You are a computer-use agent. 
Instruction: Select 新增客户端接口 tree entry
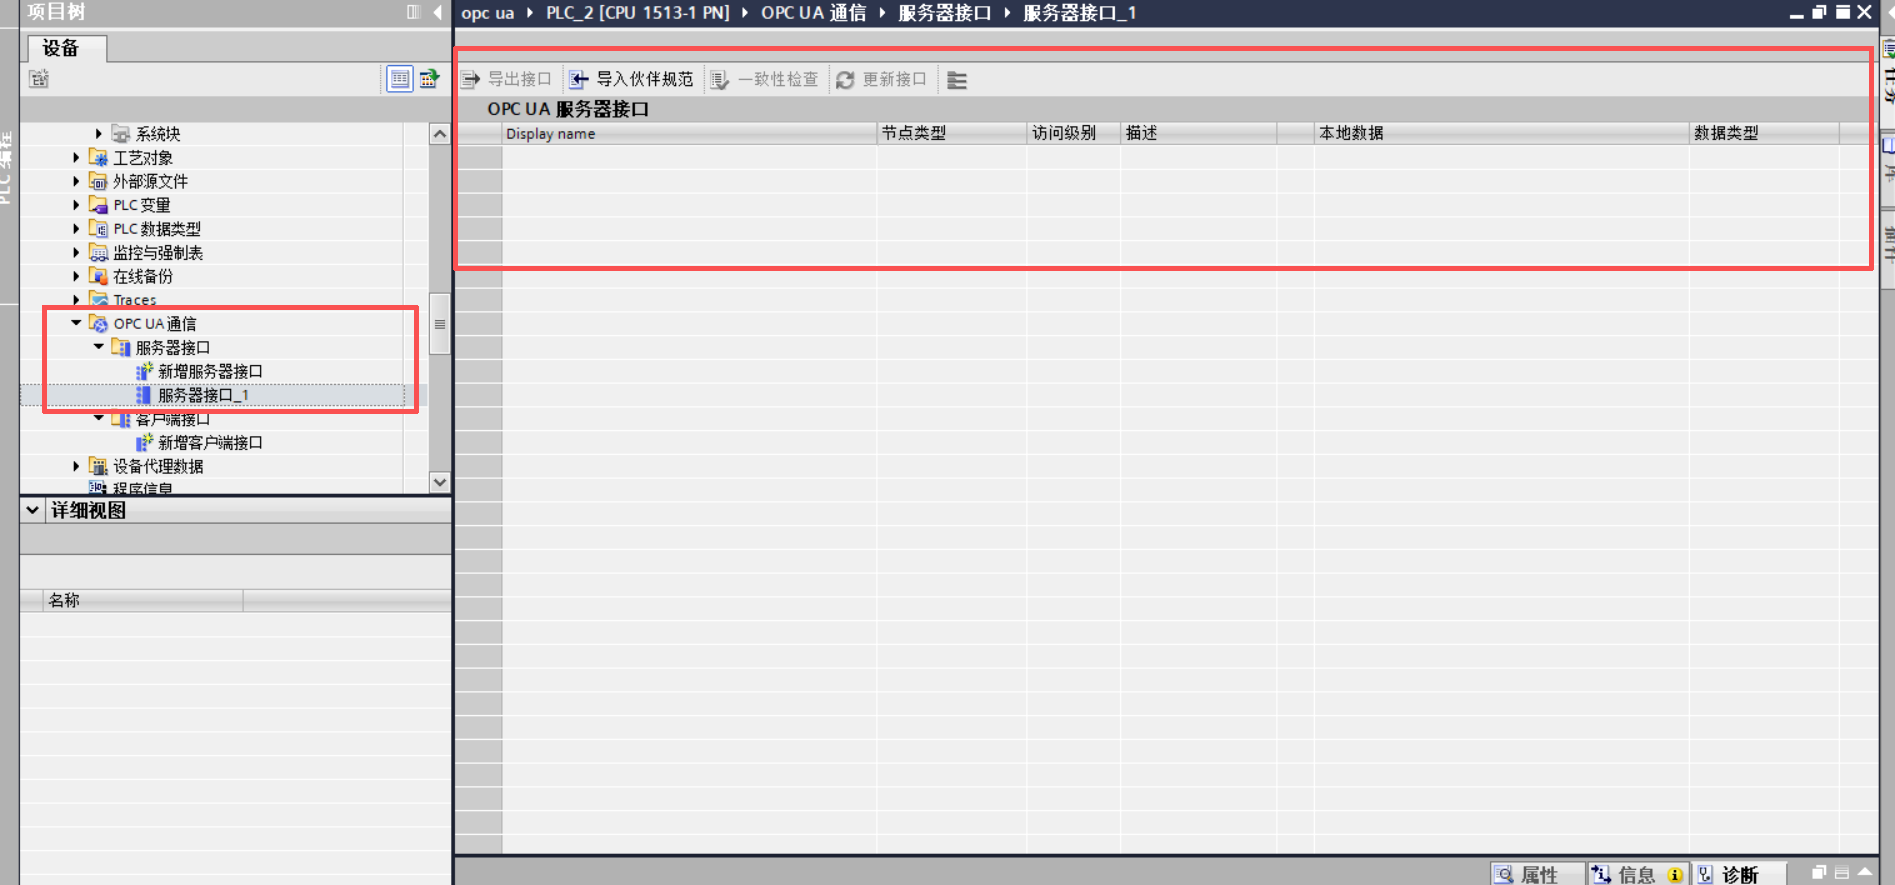click(x=210, y=442)
